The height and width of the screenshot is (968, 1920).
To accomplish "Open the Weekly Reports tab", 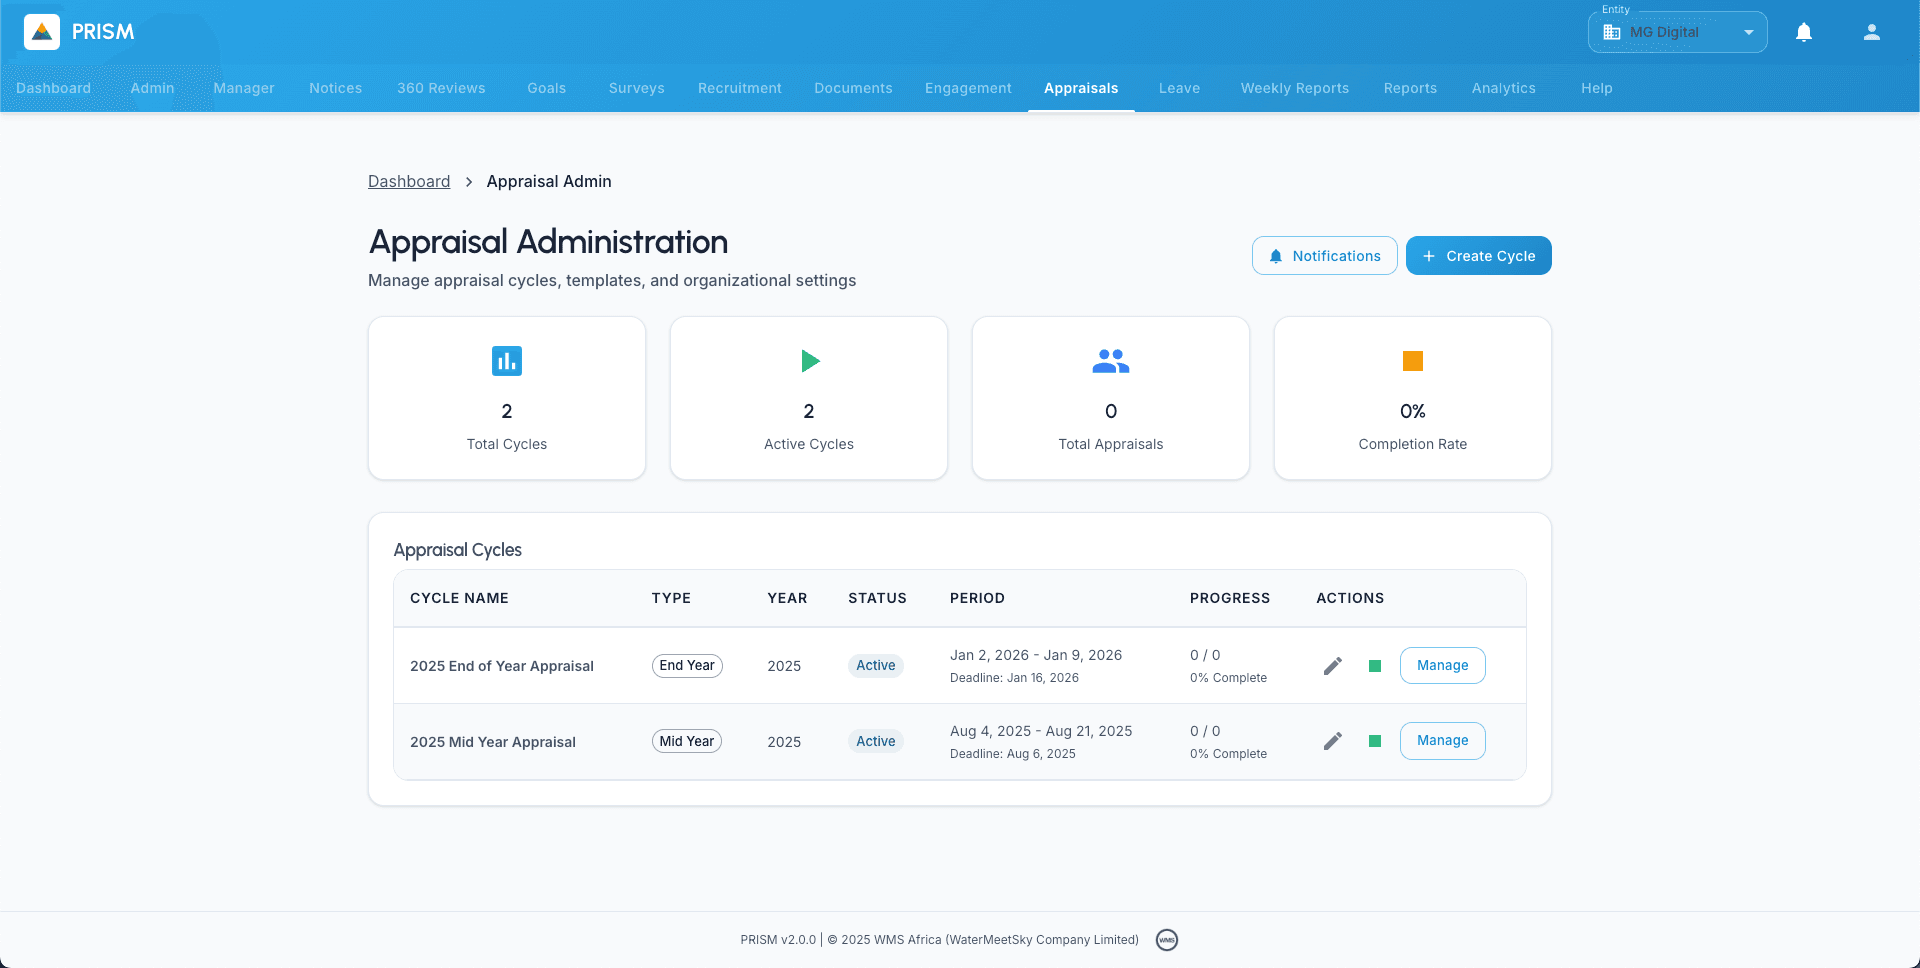I will pos(1295,88).
